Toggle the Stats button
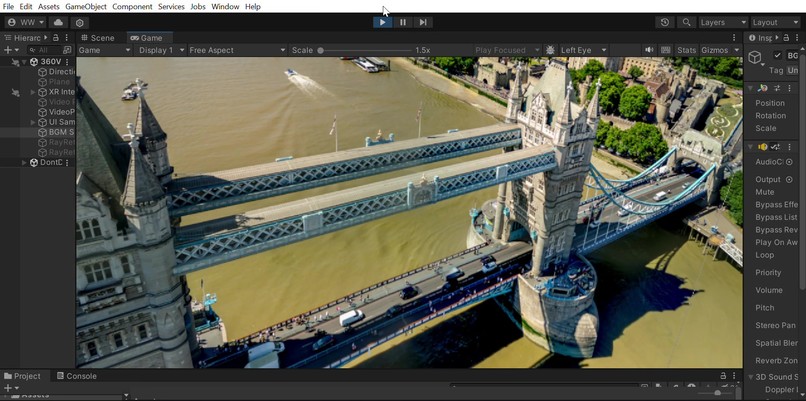Image resolution: width=806 pixels, height=401 pixels. coord(686,50)
